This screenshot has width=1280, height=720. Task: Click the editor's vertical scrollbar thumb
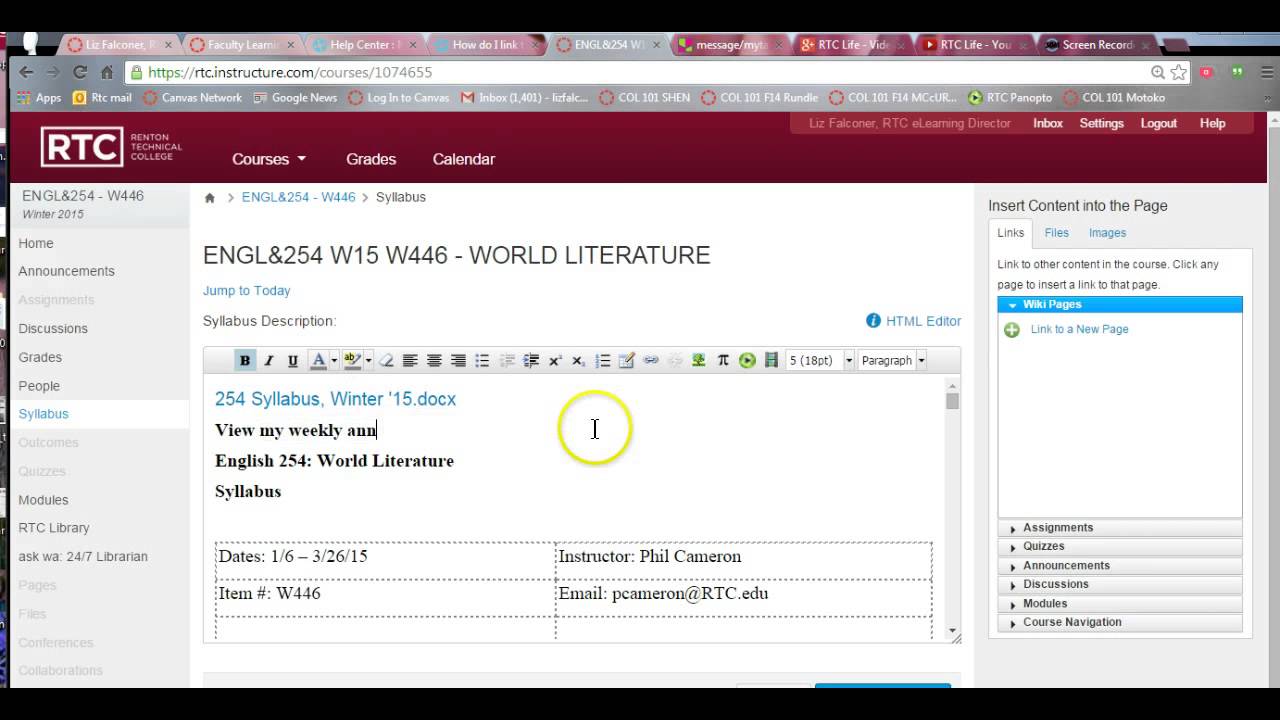click(953, 401)
